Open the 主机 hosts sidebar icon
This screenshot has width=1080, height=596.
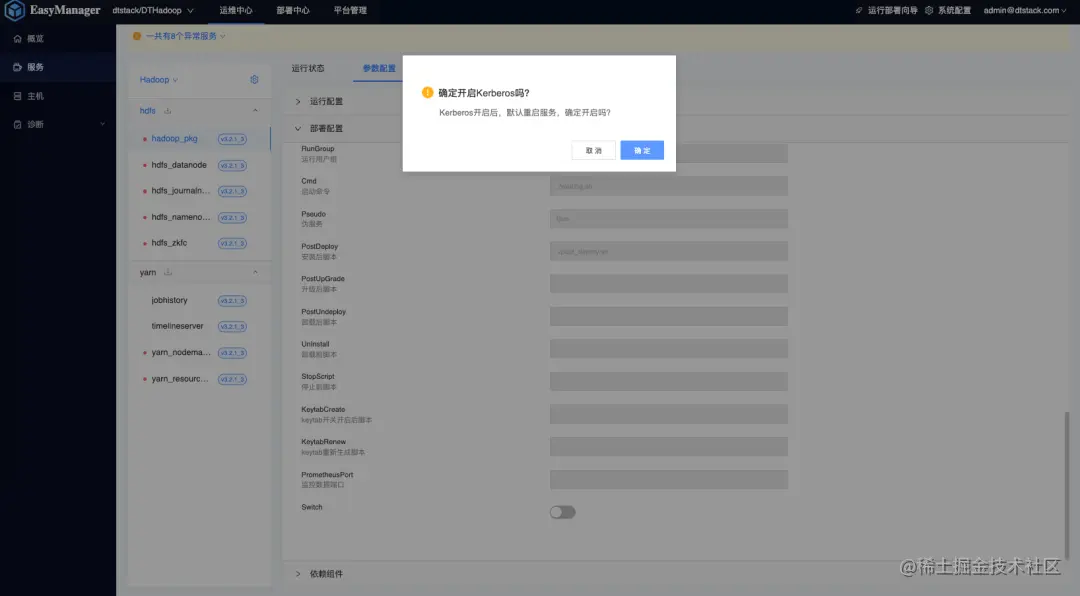click(x=17, y=96)
